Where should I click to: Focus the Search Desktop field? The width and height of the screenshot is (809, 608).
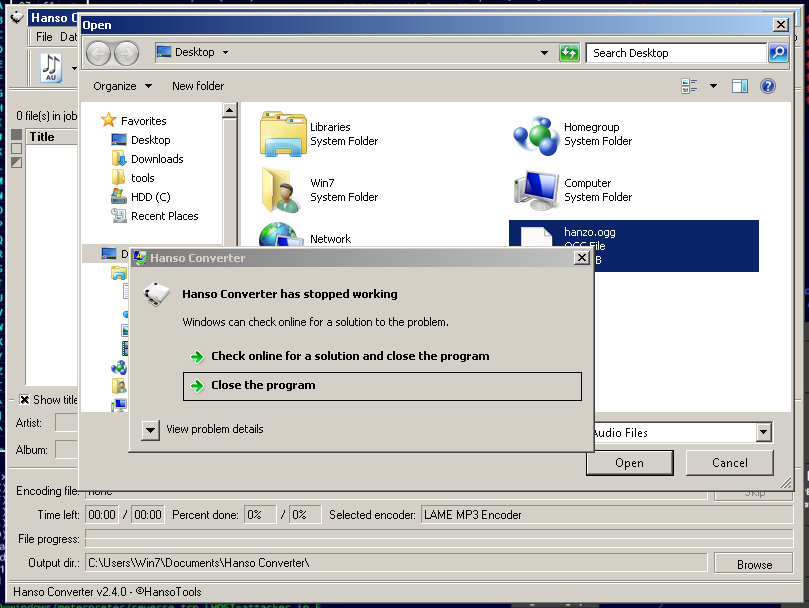click(x=676, y=53)
